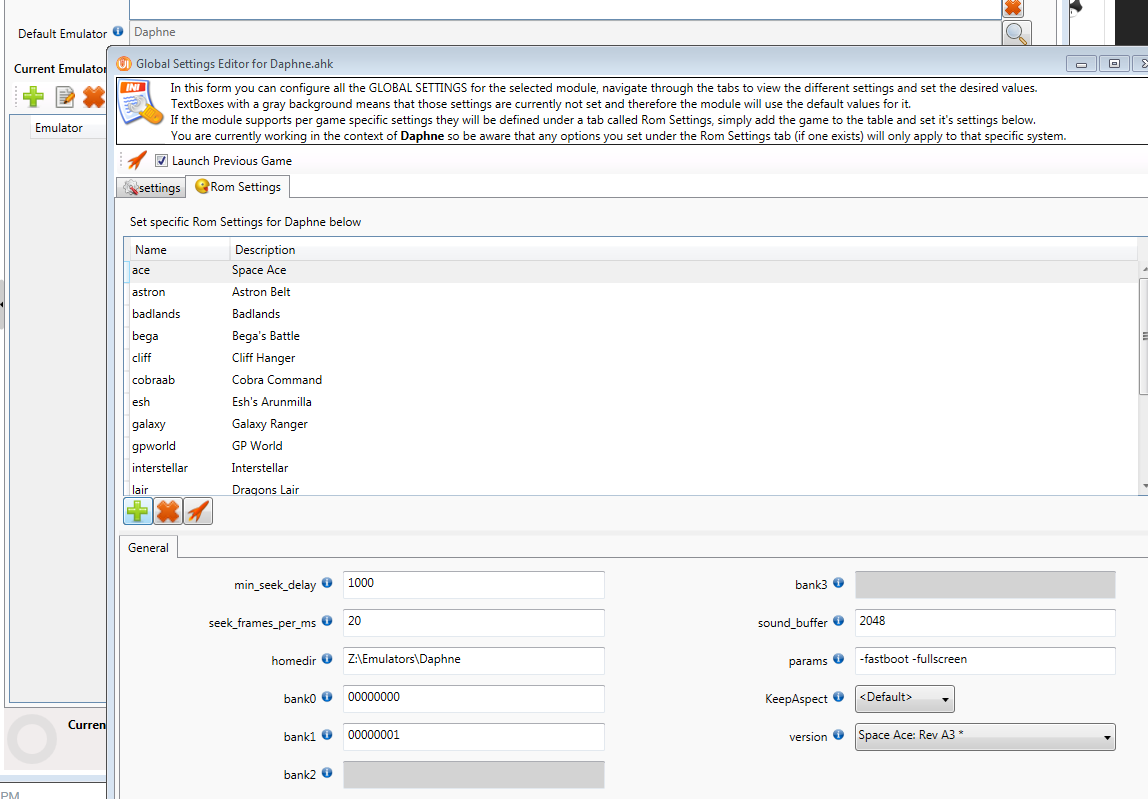Switch to the settings tab
Viewport: 1148px width, 799px height.
[151, 187]
